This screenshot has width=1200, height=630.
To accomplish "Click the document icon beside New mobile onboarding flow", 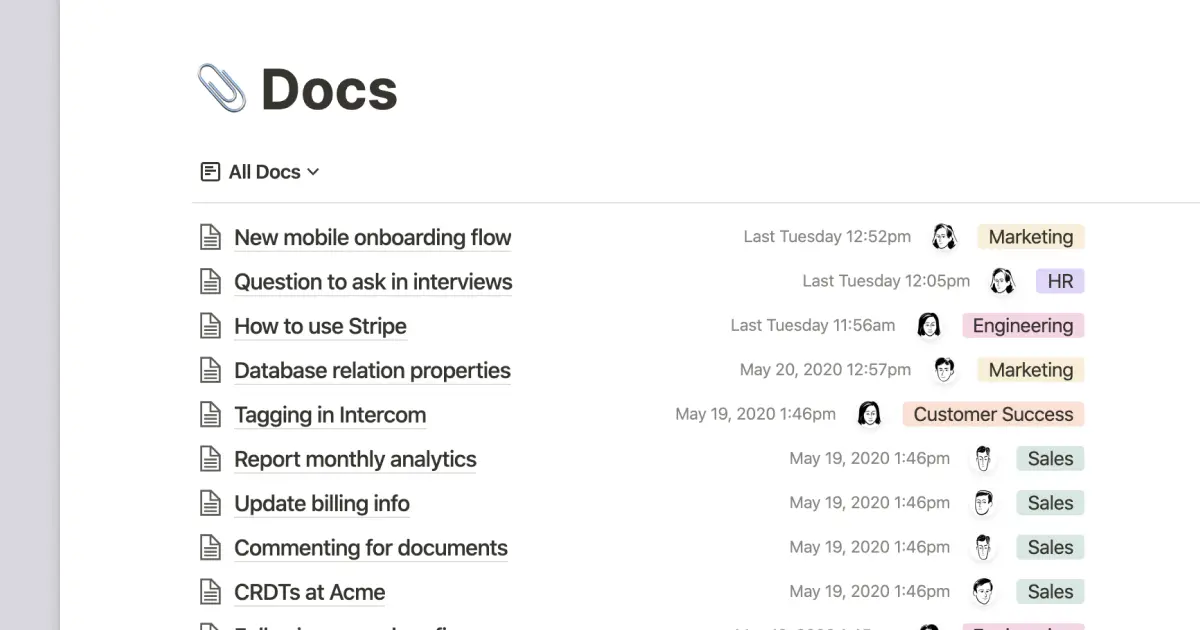I will click(210, 237).
